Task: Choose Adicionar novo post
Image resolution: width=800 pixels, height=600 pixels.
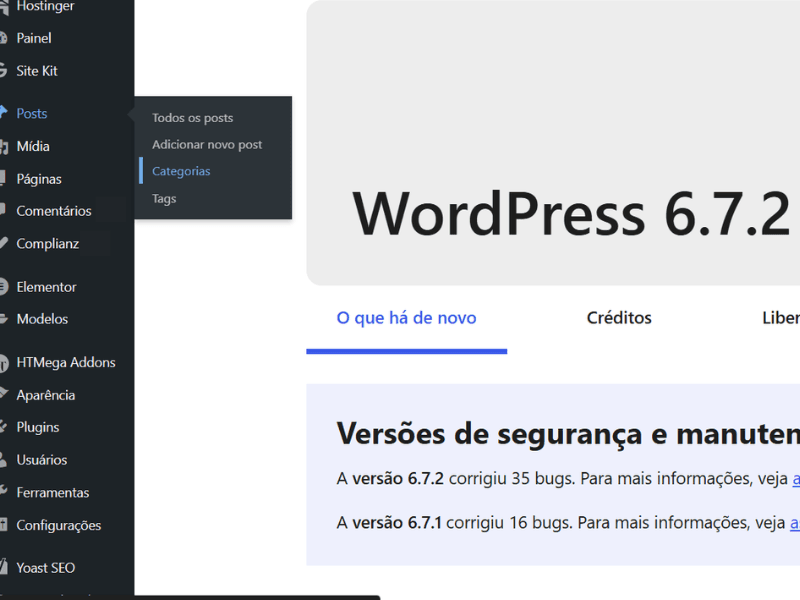Action: (x=207, y=145)
